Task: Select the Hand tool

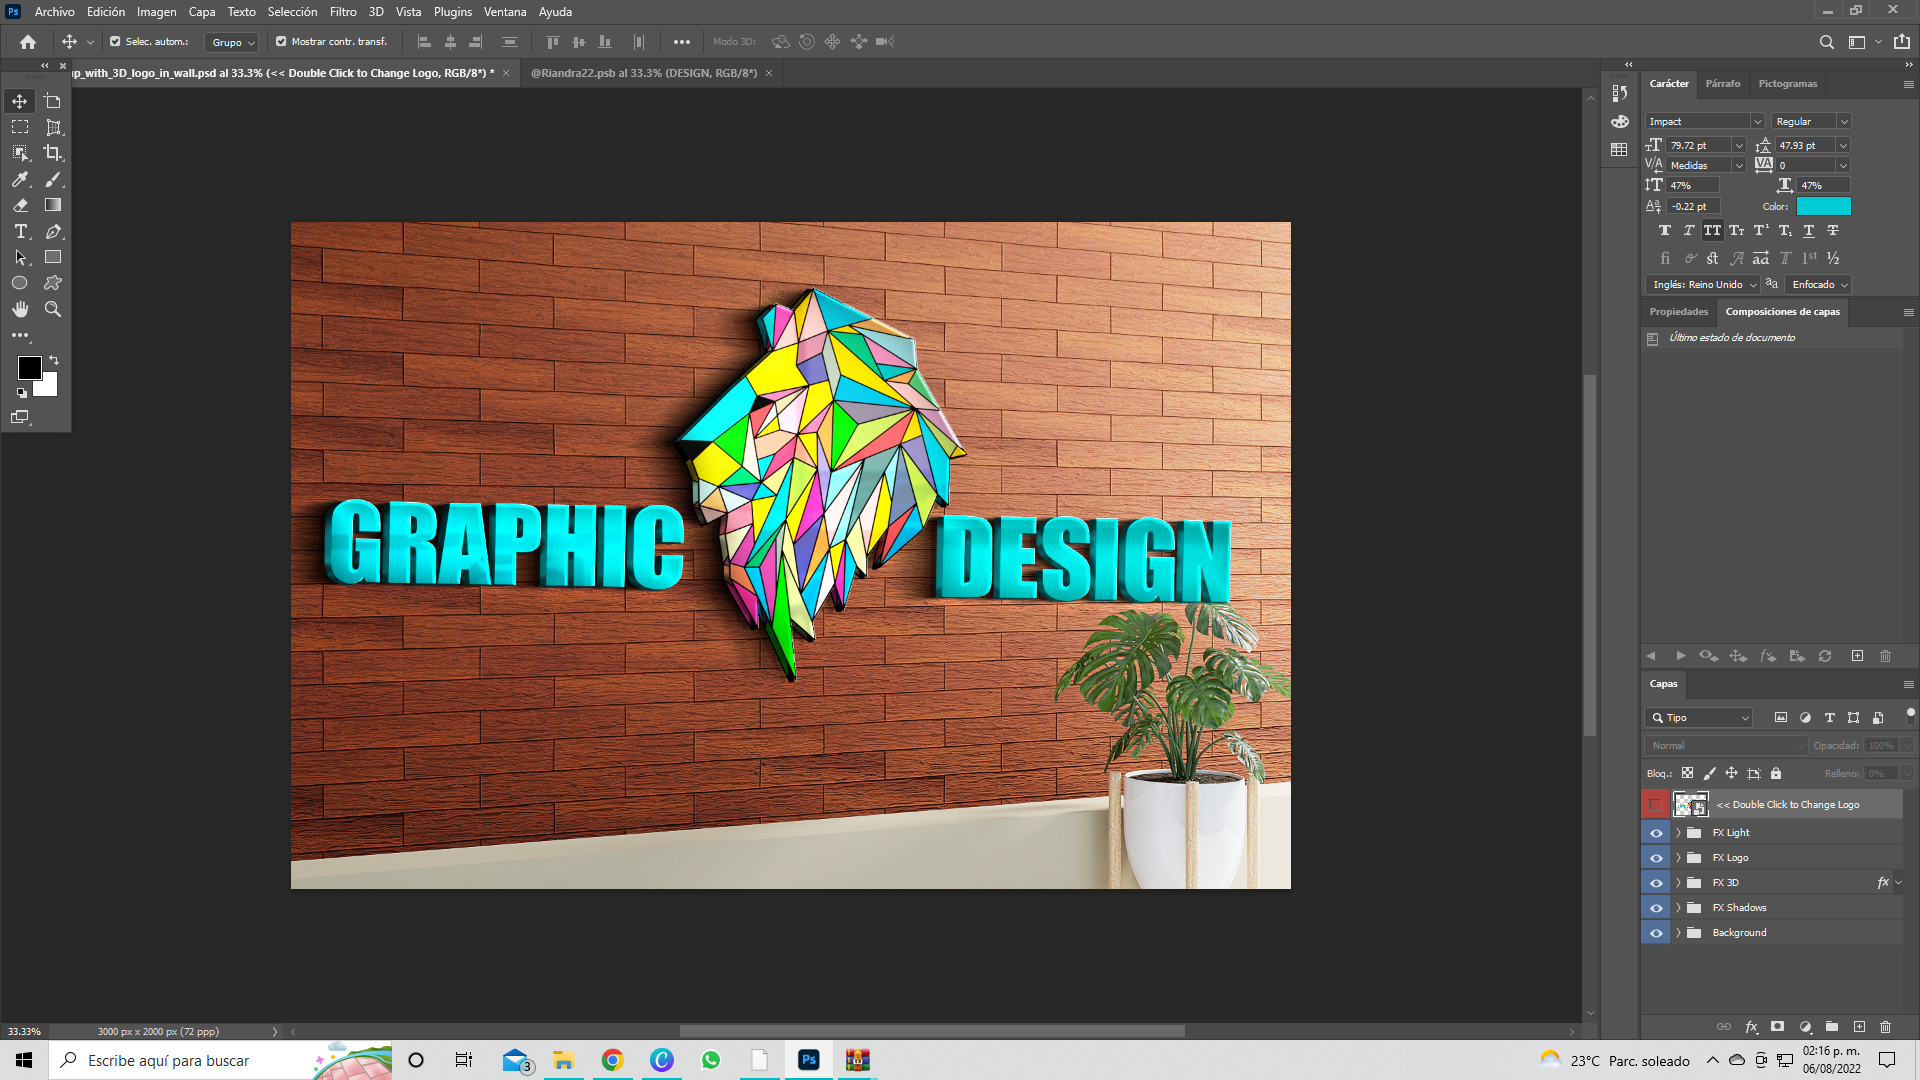Action: [x=20, y=309]
